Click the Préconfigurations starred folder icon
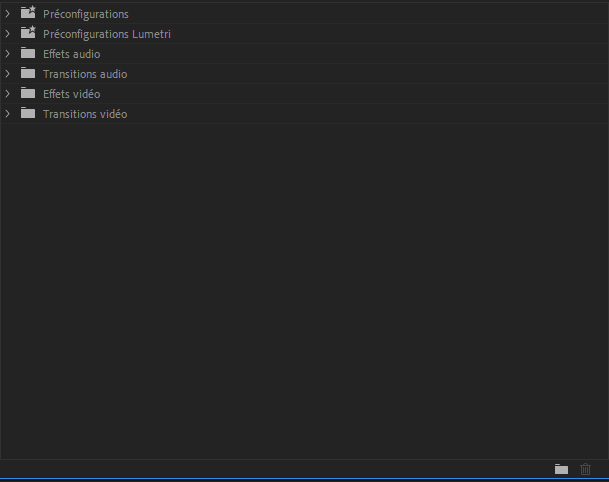Viewport: 609px width, 482px height. coord(28,14)
